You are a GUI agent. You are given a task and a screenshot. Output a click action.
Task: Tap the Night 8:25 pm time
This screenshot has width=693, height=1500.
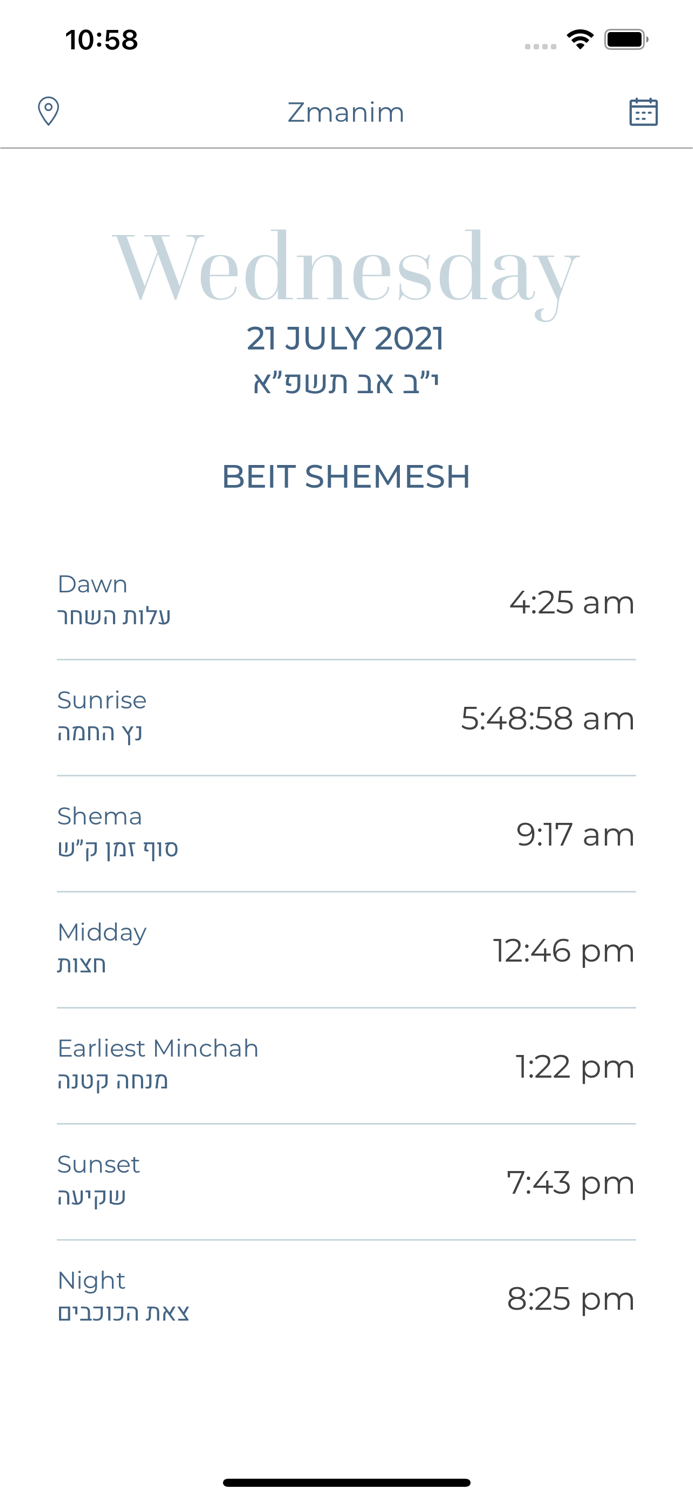tap(570, 1299)
